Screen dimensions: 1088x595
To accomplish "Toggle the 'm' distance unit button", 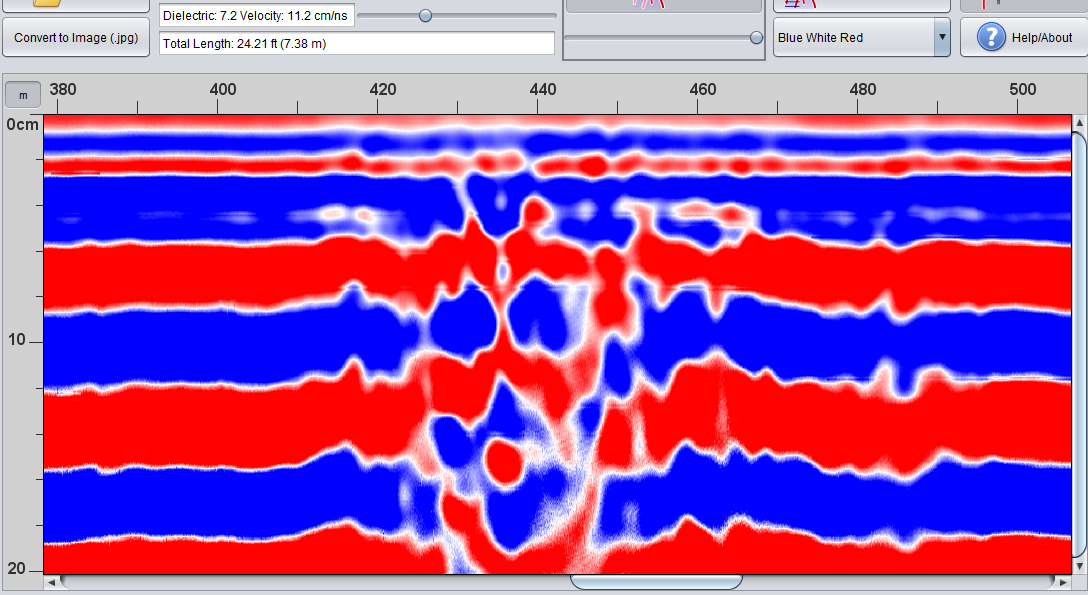I will tap(23, 95).
